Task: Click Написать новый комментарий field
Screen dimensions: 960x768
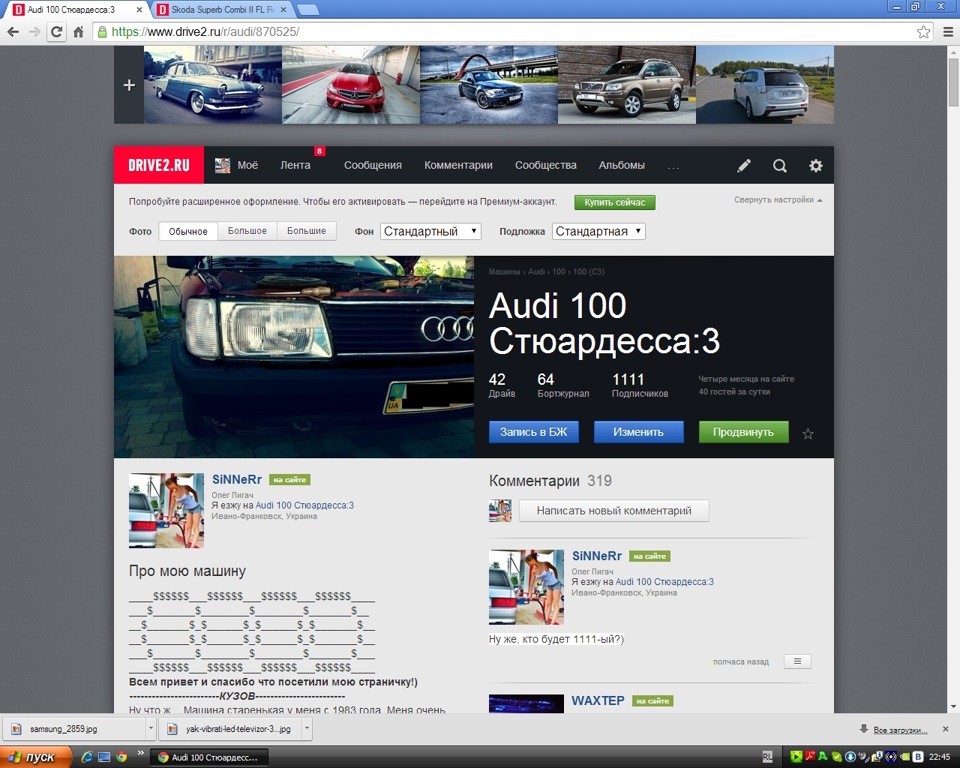Action: coord(614,511)
